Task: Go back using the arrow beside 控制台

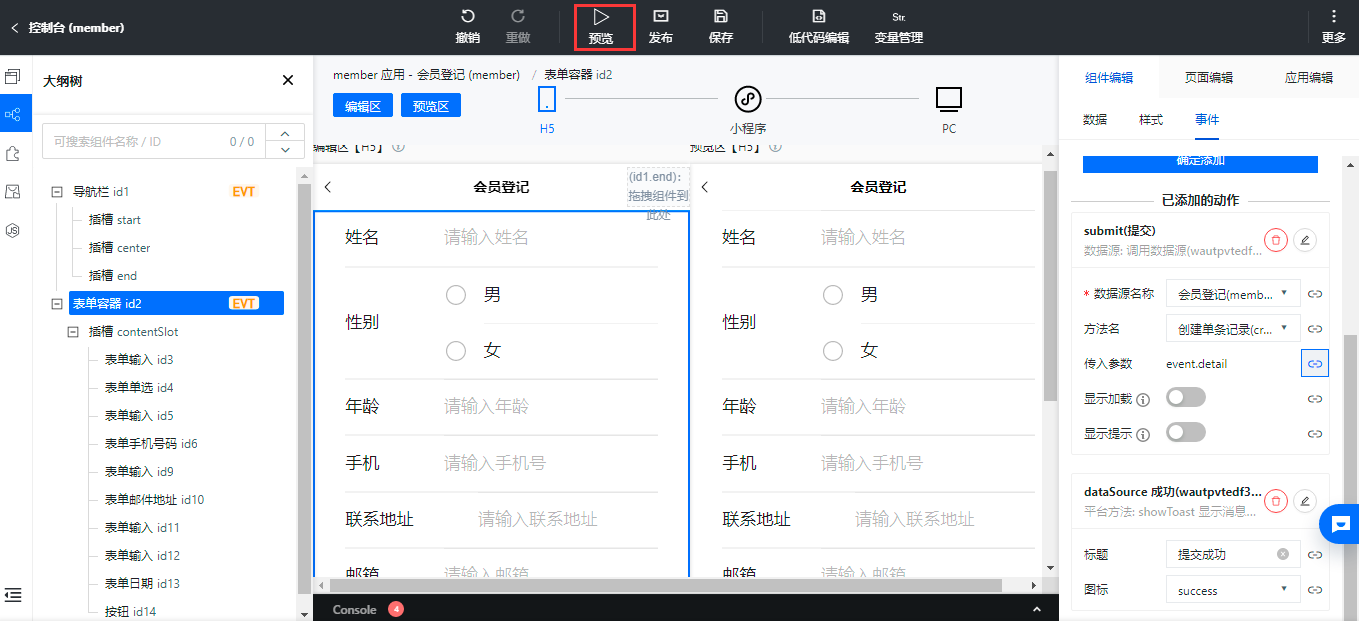Action: click(14, 28)
